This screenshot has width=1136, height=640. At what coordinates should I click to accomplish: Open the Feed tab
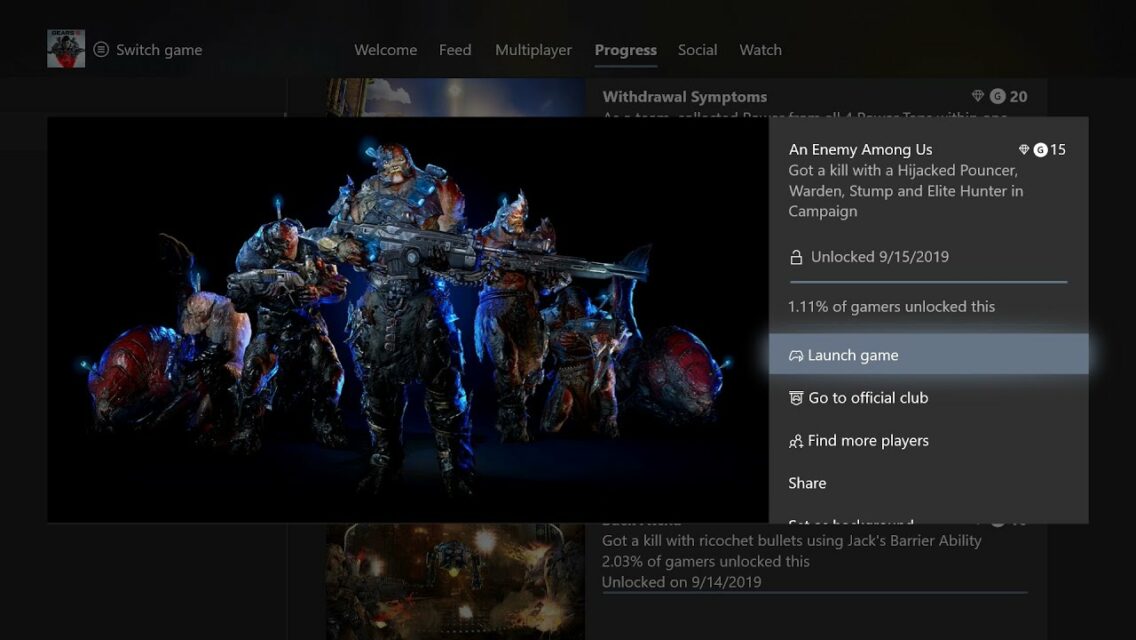tap(455, 50)
